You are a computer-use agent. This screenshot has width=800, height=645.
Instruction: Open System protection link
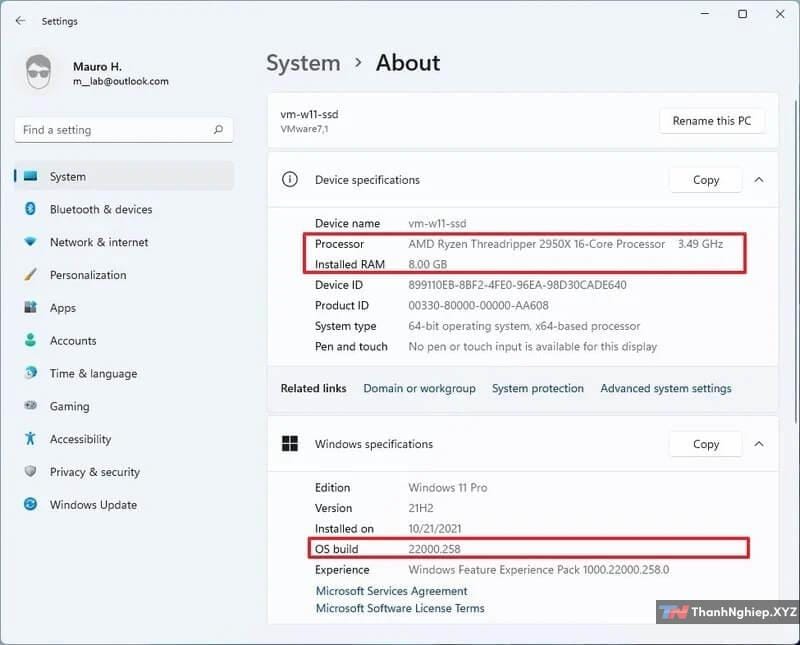coord(538,388)
